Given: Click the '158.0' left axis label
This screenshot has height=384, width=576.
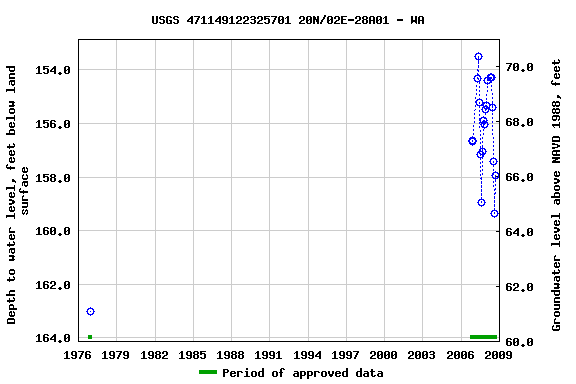Looking at the screenshot, I should pyautogui.click(x=53, y=178).
